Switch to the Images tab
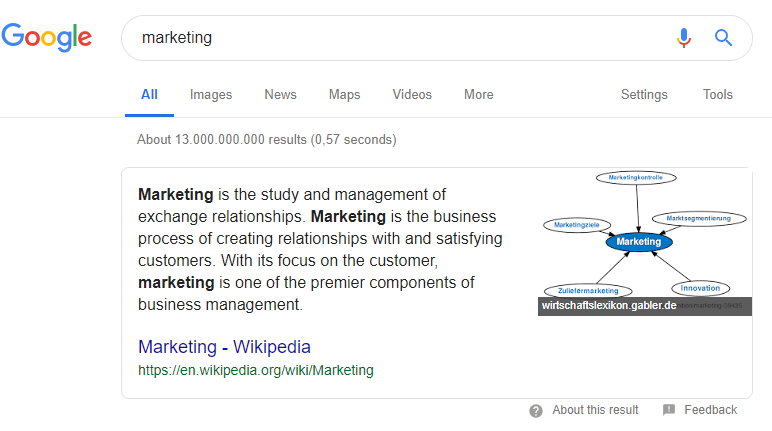The width and height of the screenshot is (772, 431). 211,95
